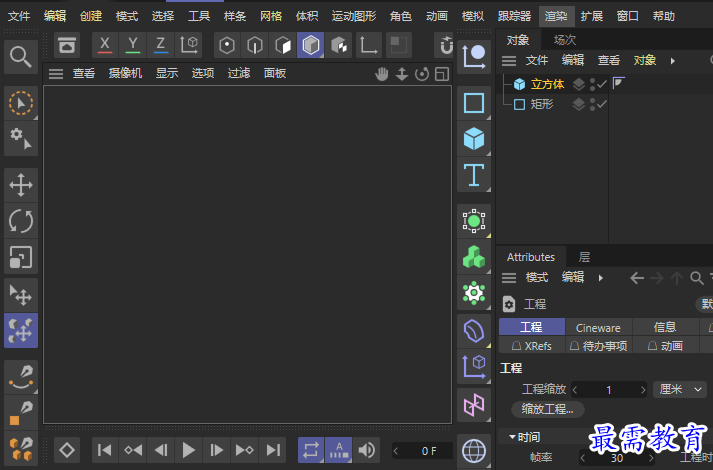
Task: Activate the Rotate tool
Action: [20, 221]
